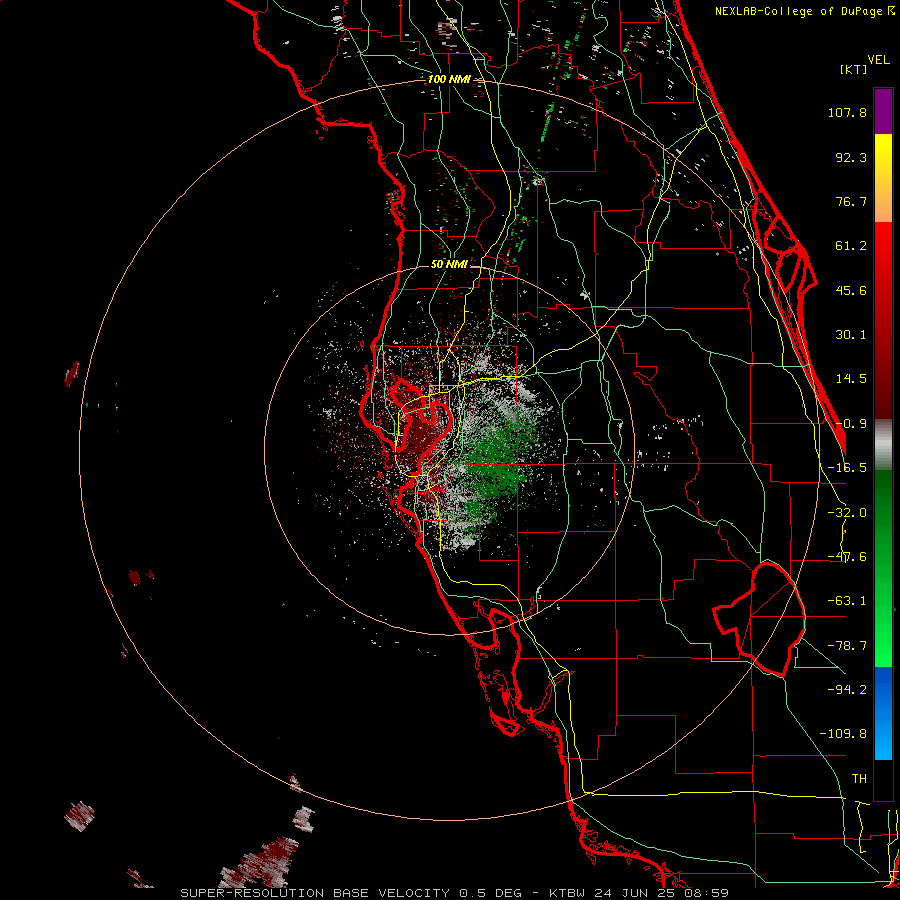This screenshot has width=900, height=900.
Task: Click the Super-Resolution Base Velocity caption
Action: pos(455,893)
